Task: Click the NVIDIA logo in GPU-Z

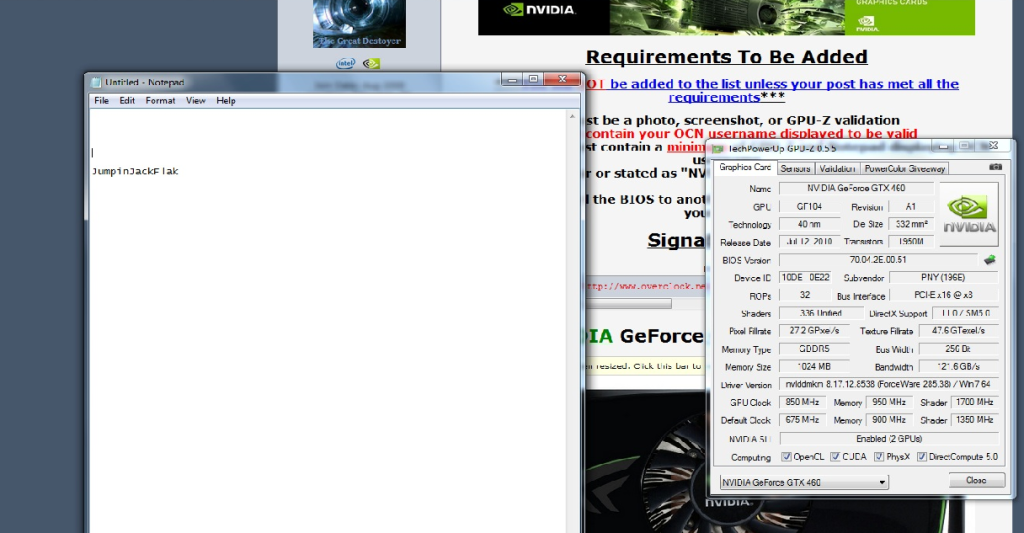Action: click(969, 214)
